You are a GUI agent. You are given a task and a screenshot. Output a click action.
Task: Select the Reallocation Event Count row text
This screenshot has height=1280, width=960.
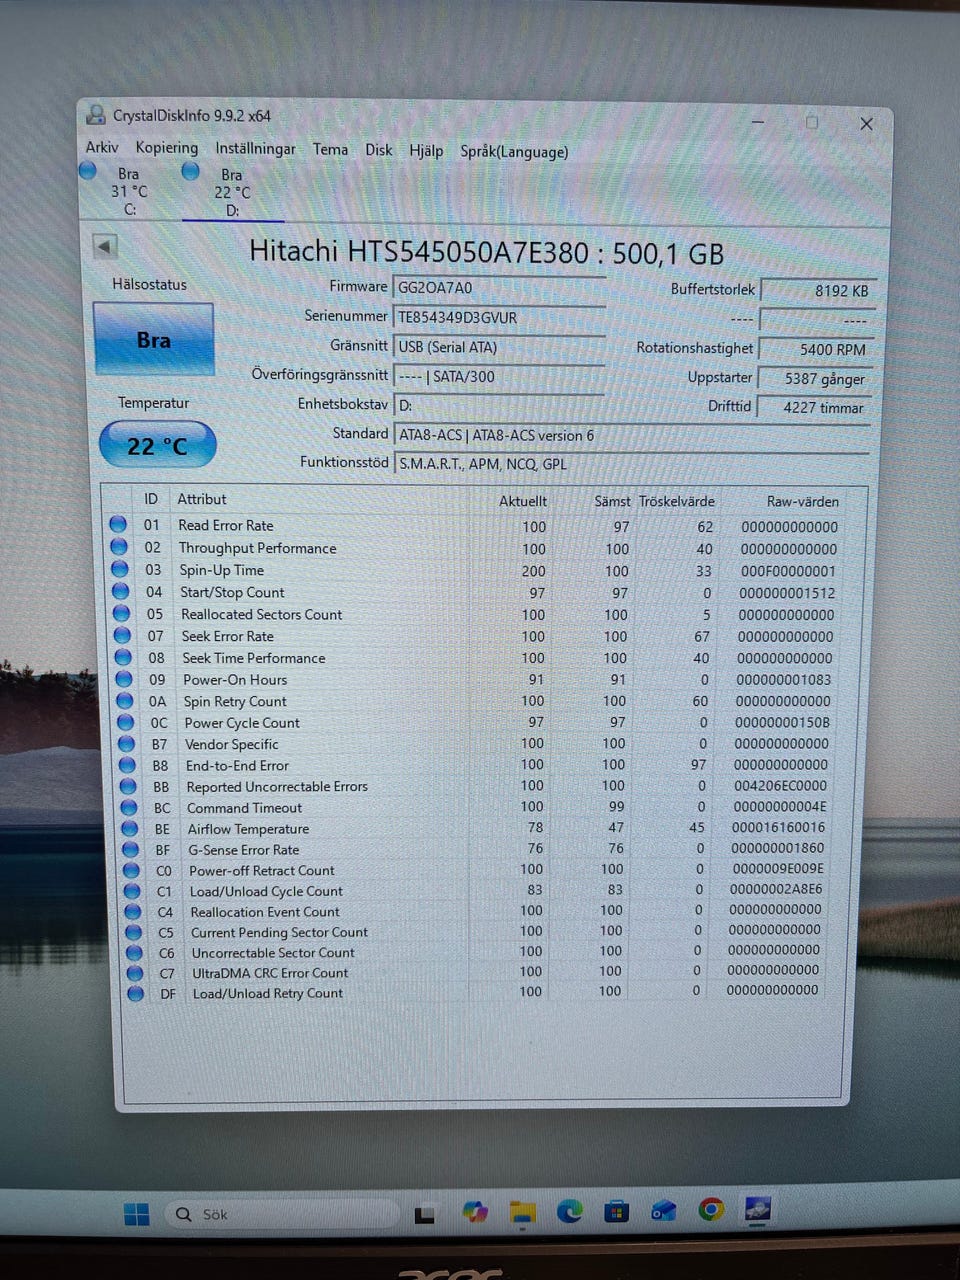tap(265, 912)
